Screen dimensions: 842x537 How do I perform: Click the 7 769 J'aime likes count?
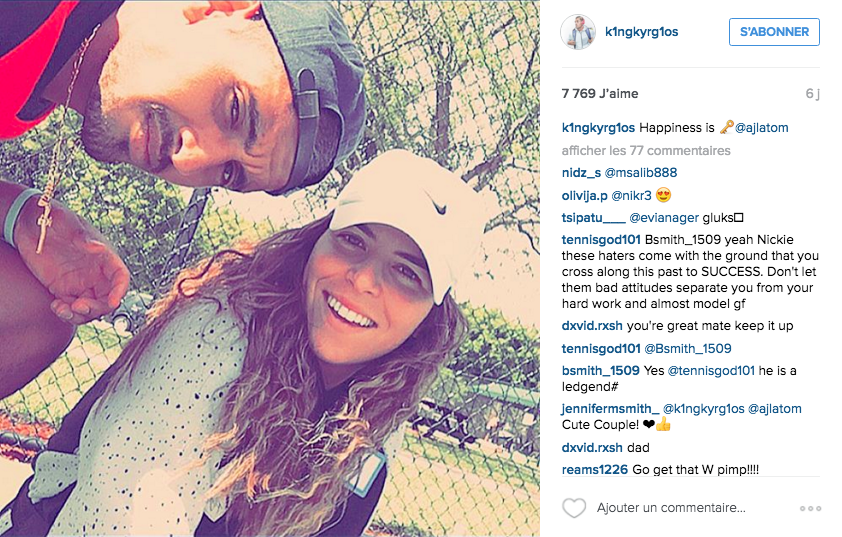(x=600, y=93)
